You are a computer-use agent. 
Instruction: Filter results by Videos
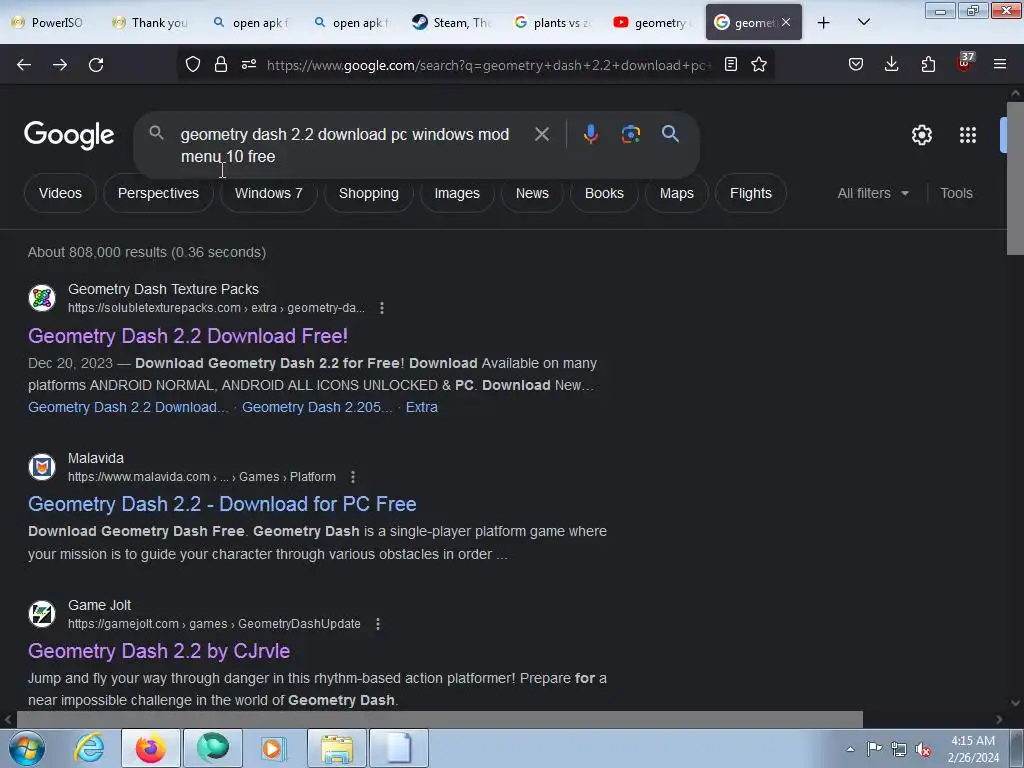[x=60, y=193]
